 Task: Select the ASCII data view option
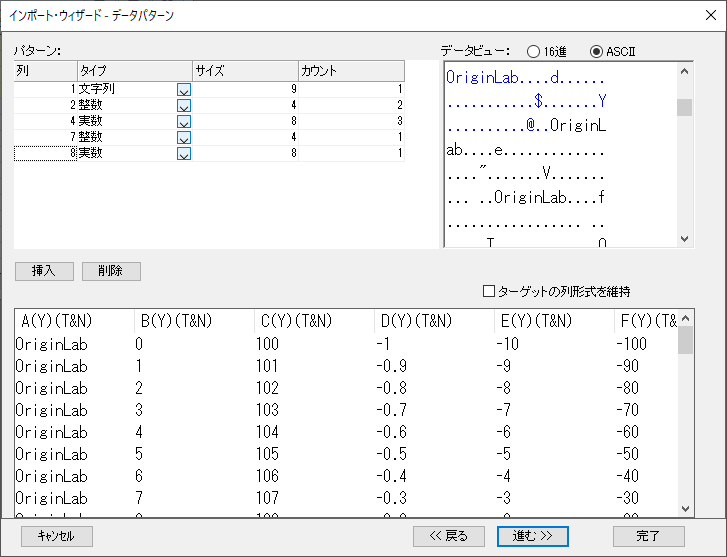(597, 51)
